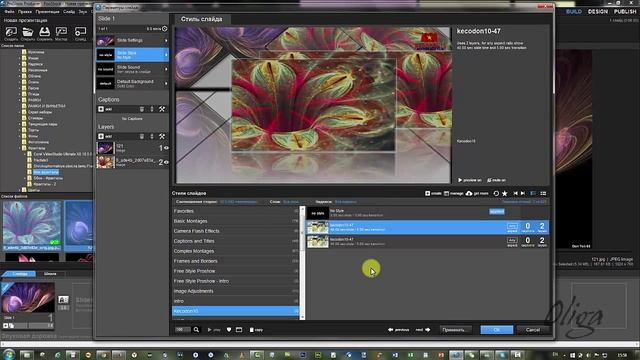Click the skip-to-end icon in styles toolbar

pos(523,193)
